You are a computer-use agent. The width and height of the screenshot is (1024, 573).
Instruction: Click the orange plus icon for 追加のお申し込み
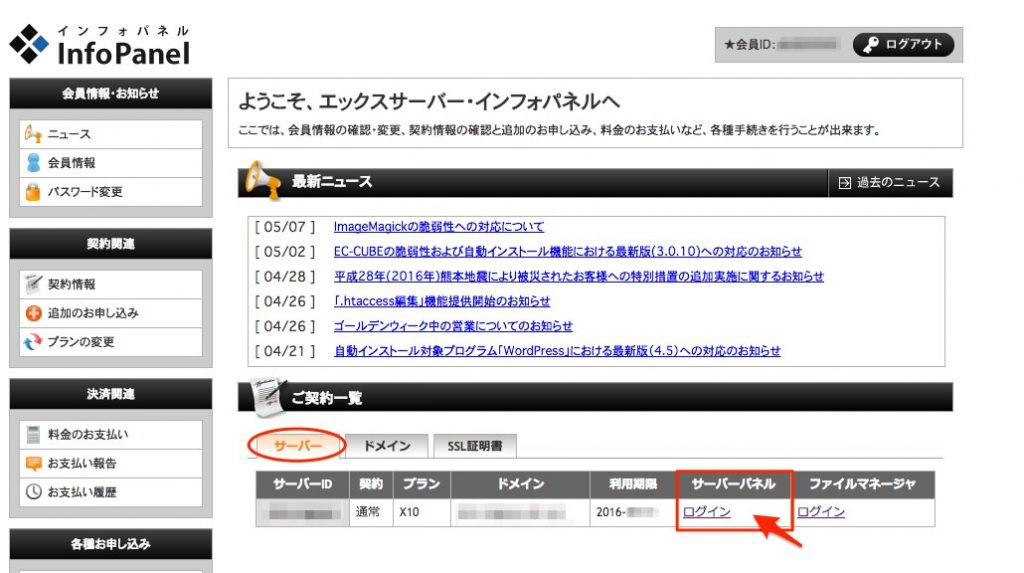coord(33,313)
